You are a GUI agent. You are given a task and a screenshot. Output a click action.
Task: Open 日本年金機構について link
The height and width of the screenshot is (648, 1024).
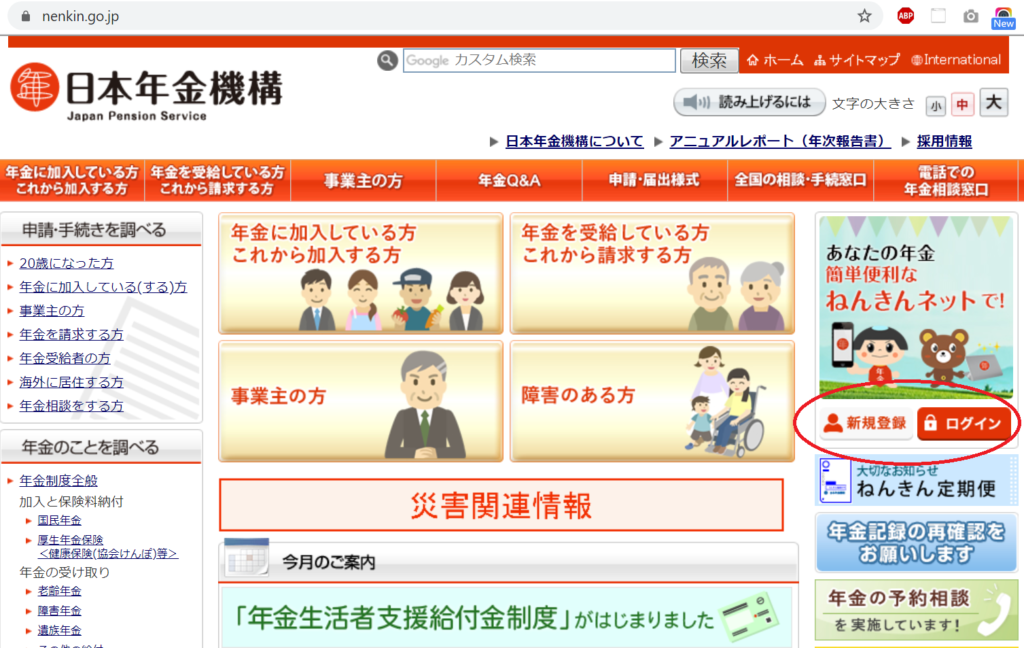[574, 141]
